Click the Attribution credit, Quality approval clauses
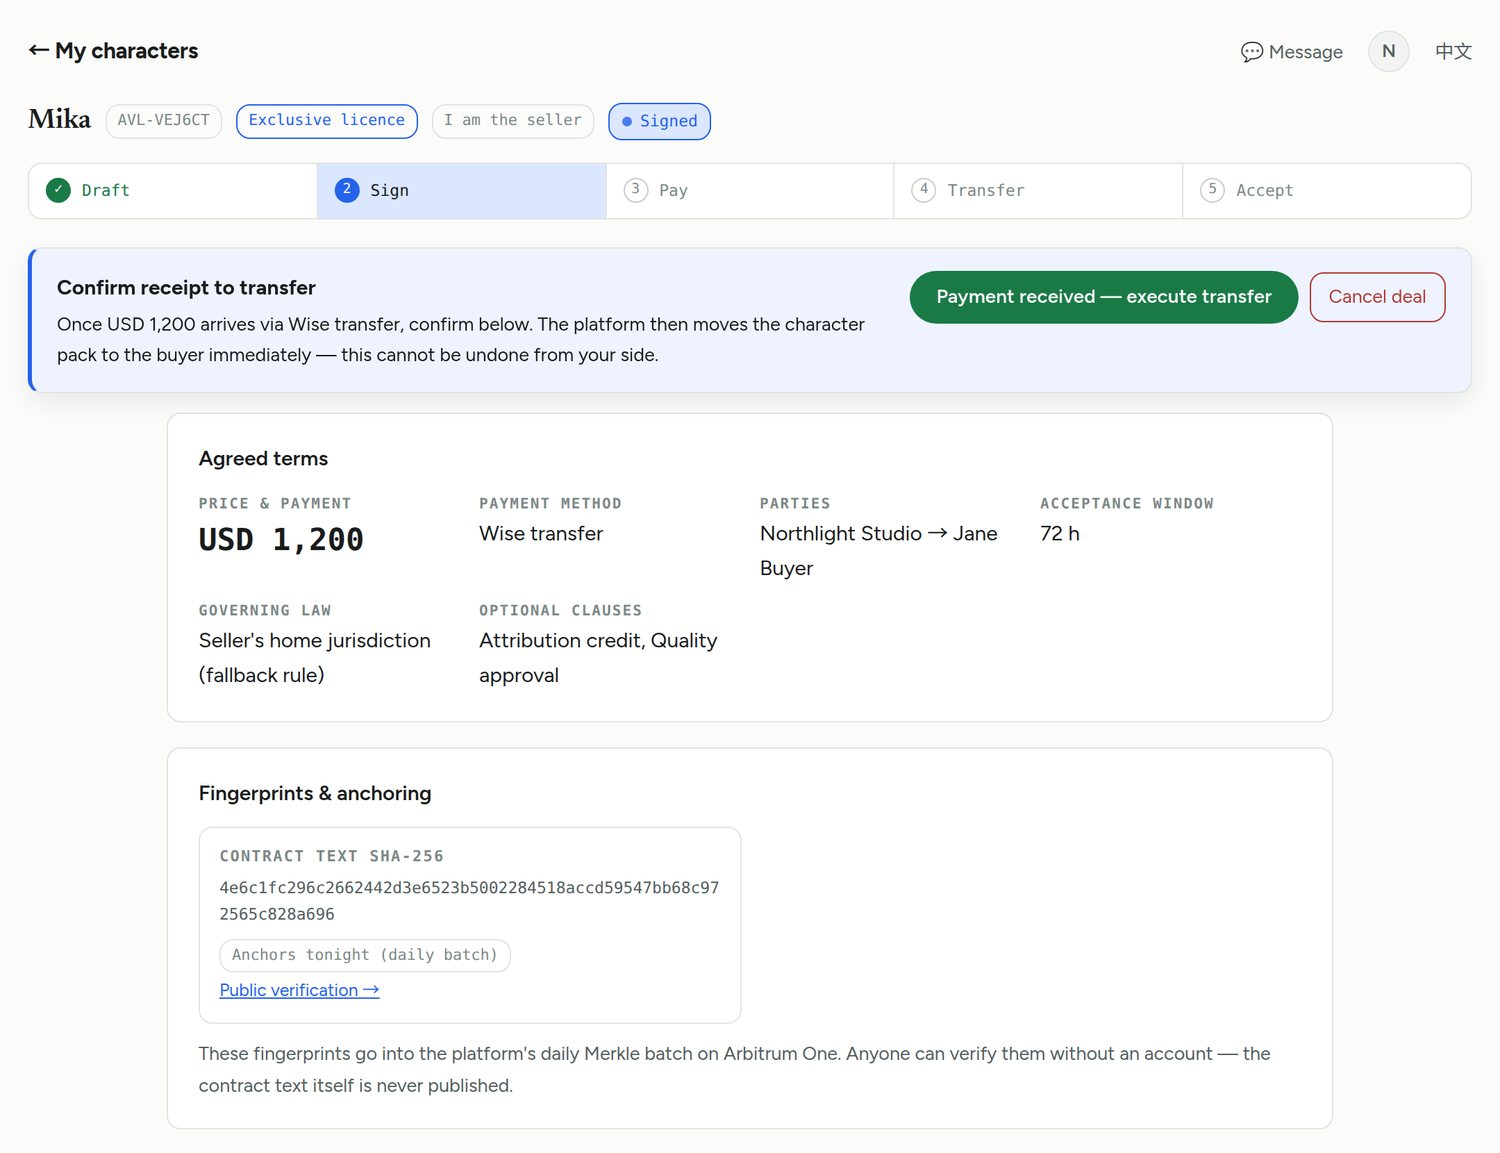The image size is (1500, 1153). [598, 658]
